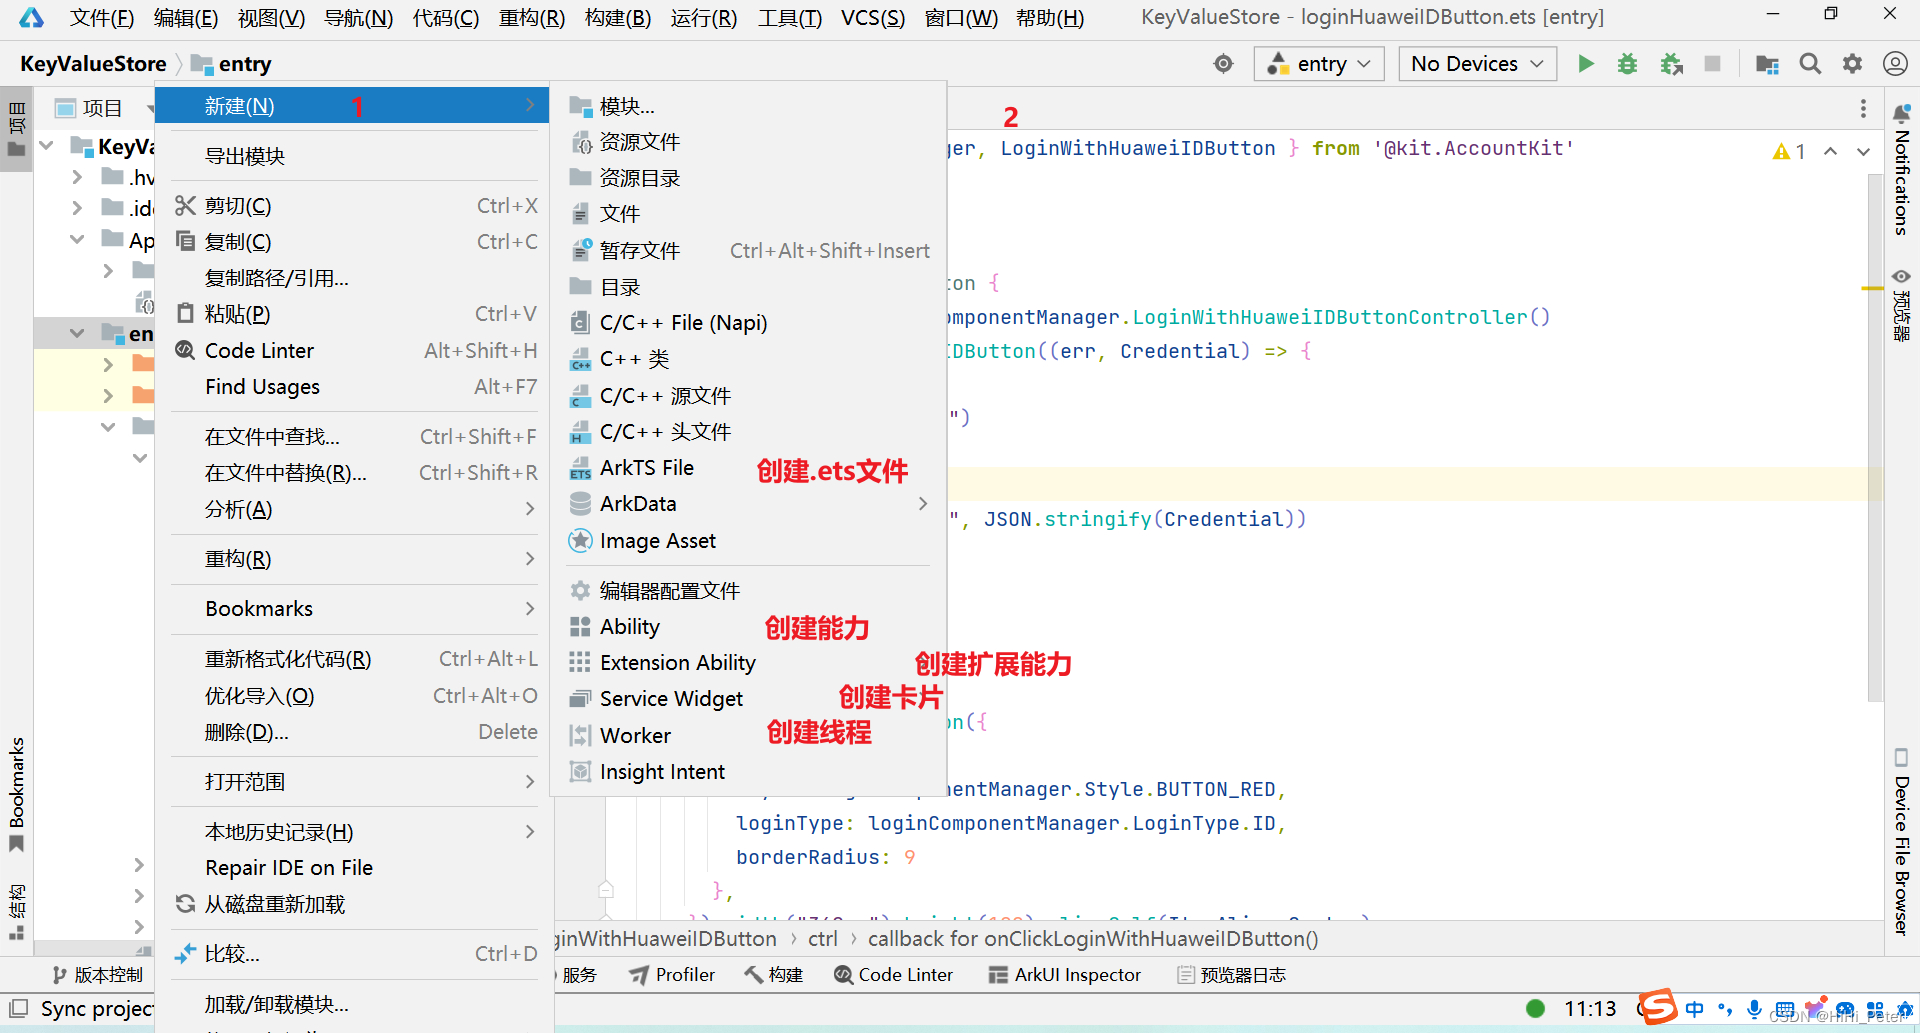The height and width of the screenshot is (1033, 1920).
Task: Open the Notifications side panel
Action: tap(1902, 168)
